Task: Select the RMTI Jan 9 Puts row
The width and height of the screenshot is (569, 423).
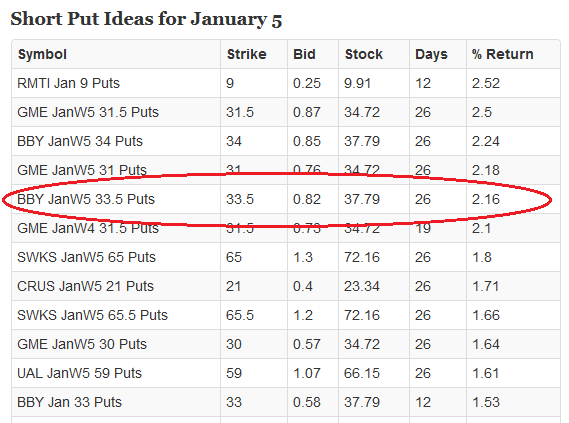Action: click(x=286, y=83)
